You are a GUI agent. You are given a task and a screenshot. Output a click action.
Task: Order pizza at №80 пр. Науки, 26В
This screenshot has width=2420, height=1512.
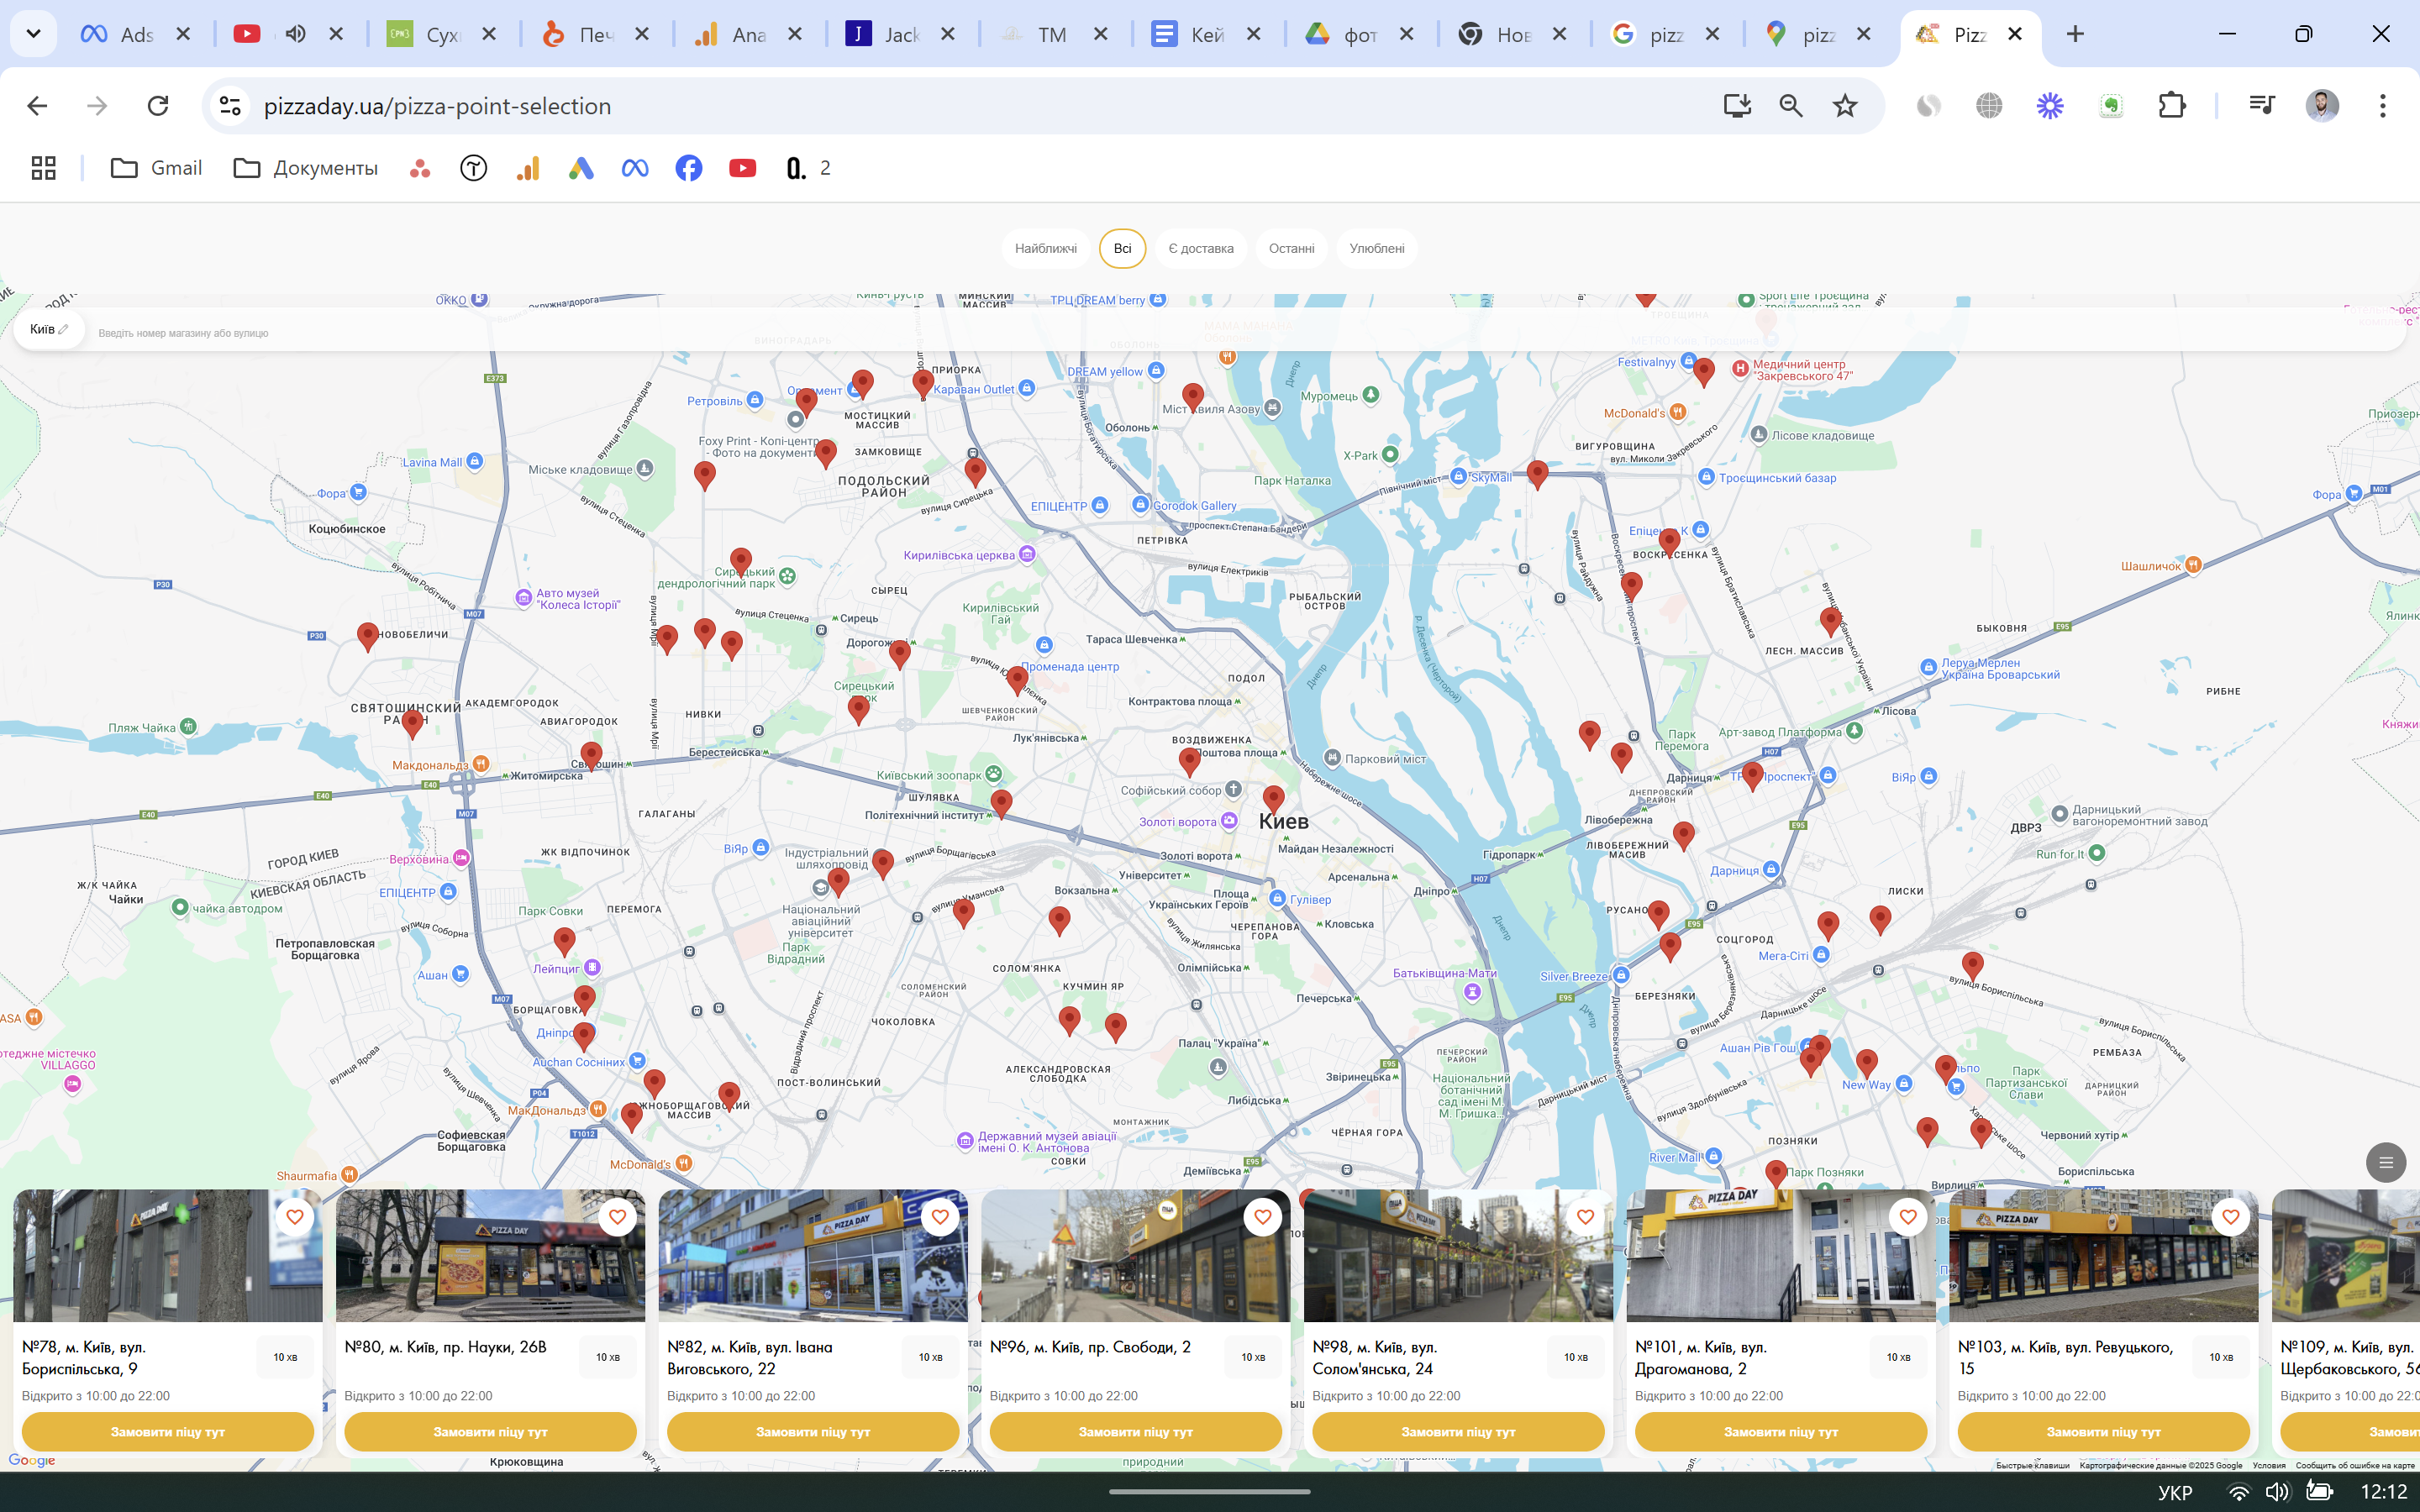pyautogui.click(x=490, y=1432)
